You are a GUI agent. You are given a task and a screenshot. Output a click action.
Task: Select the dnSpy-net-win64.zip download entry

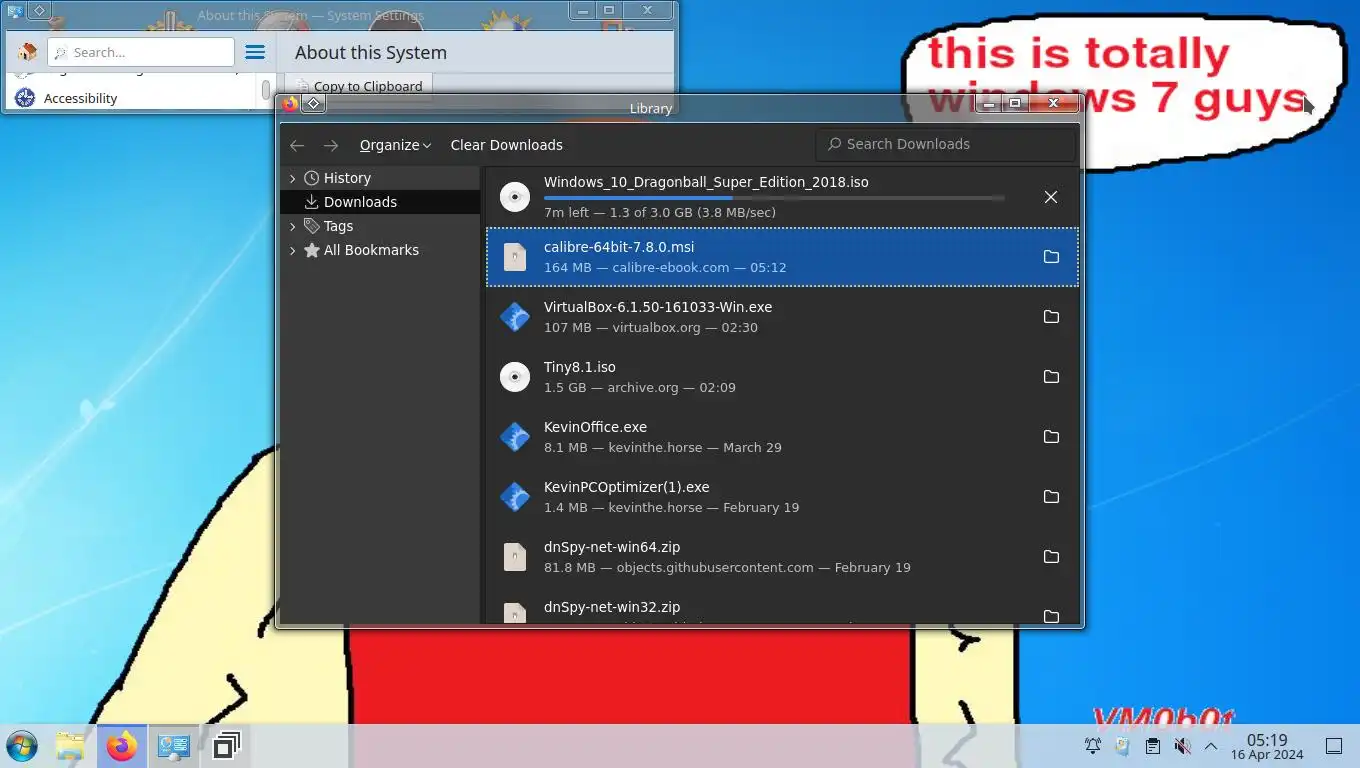[x=782, y=557]
